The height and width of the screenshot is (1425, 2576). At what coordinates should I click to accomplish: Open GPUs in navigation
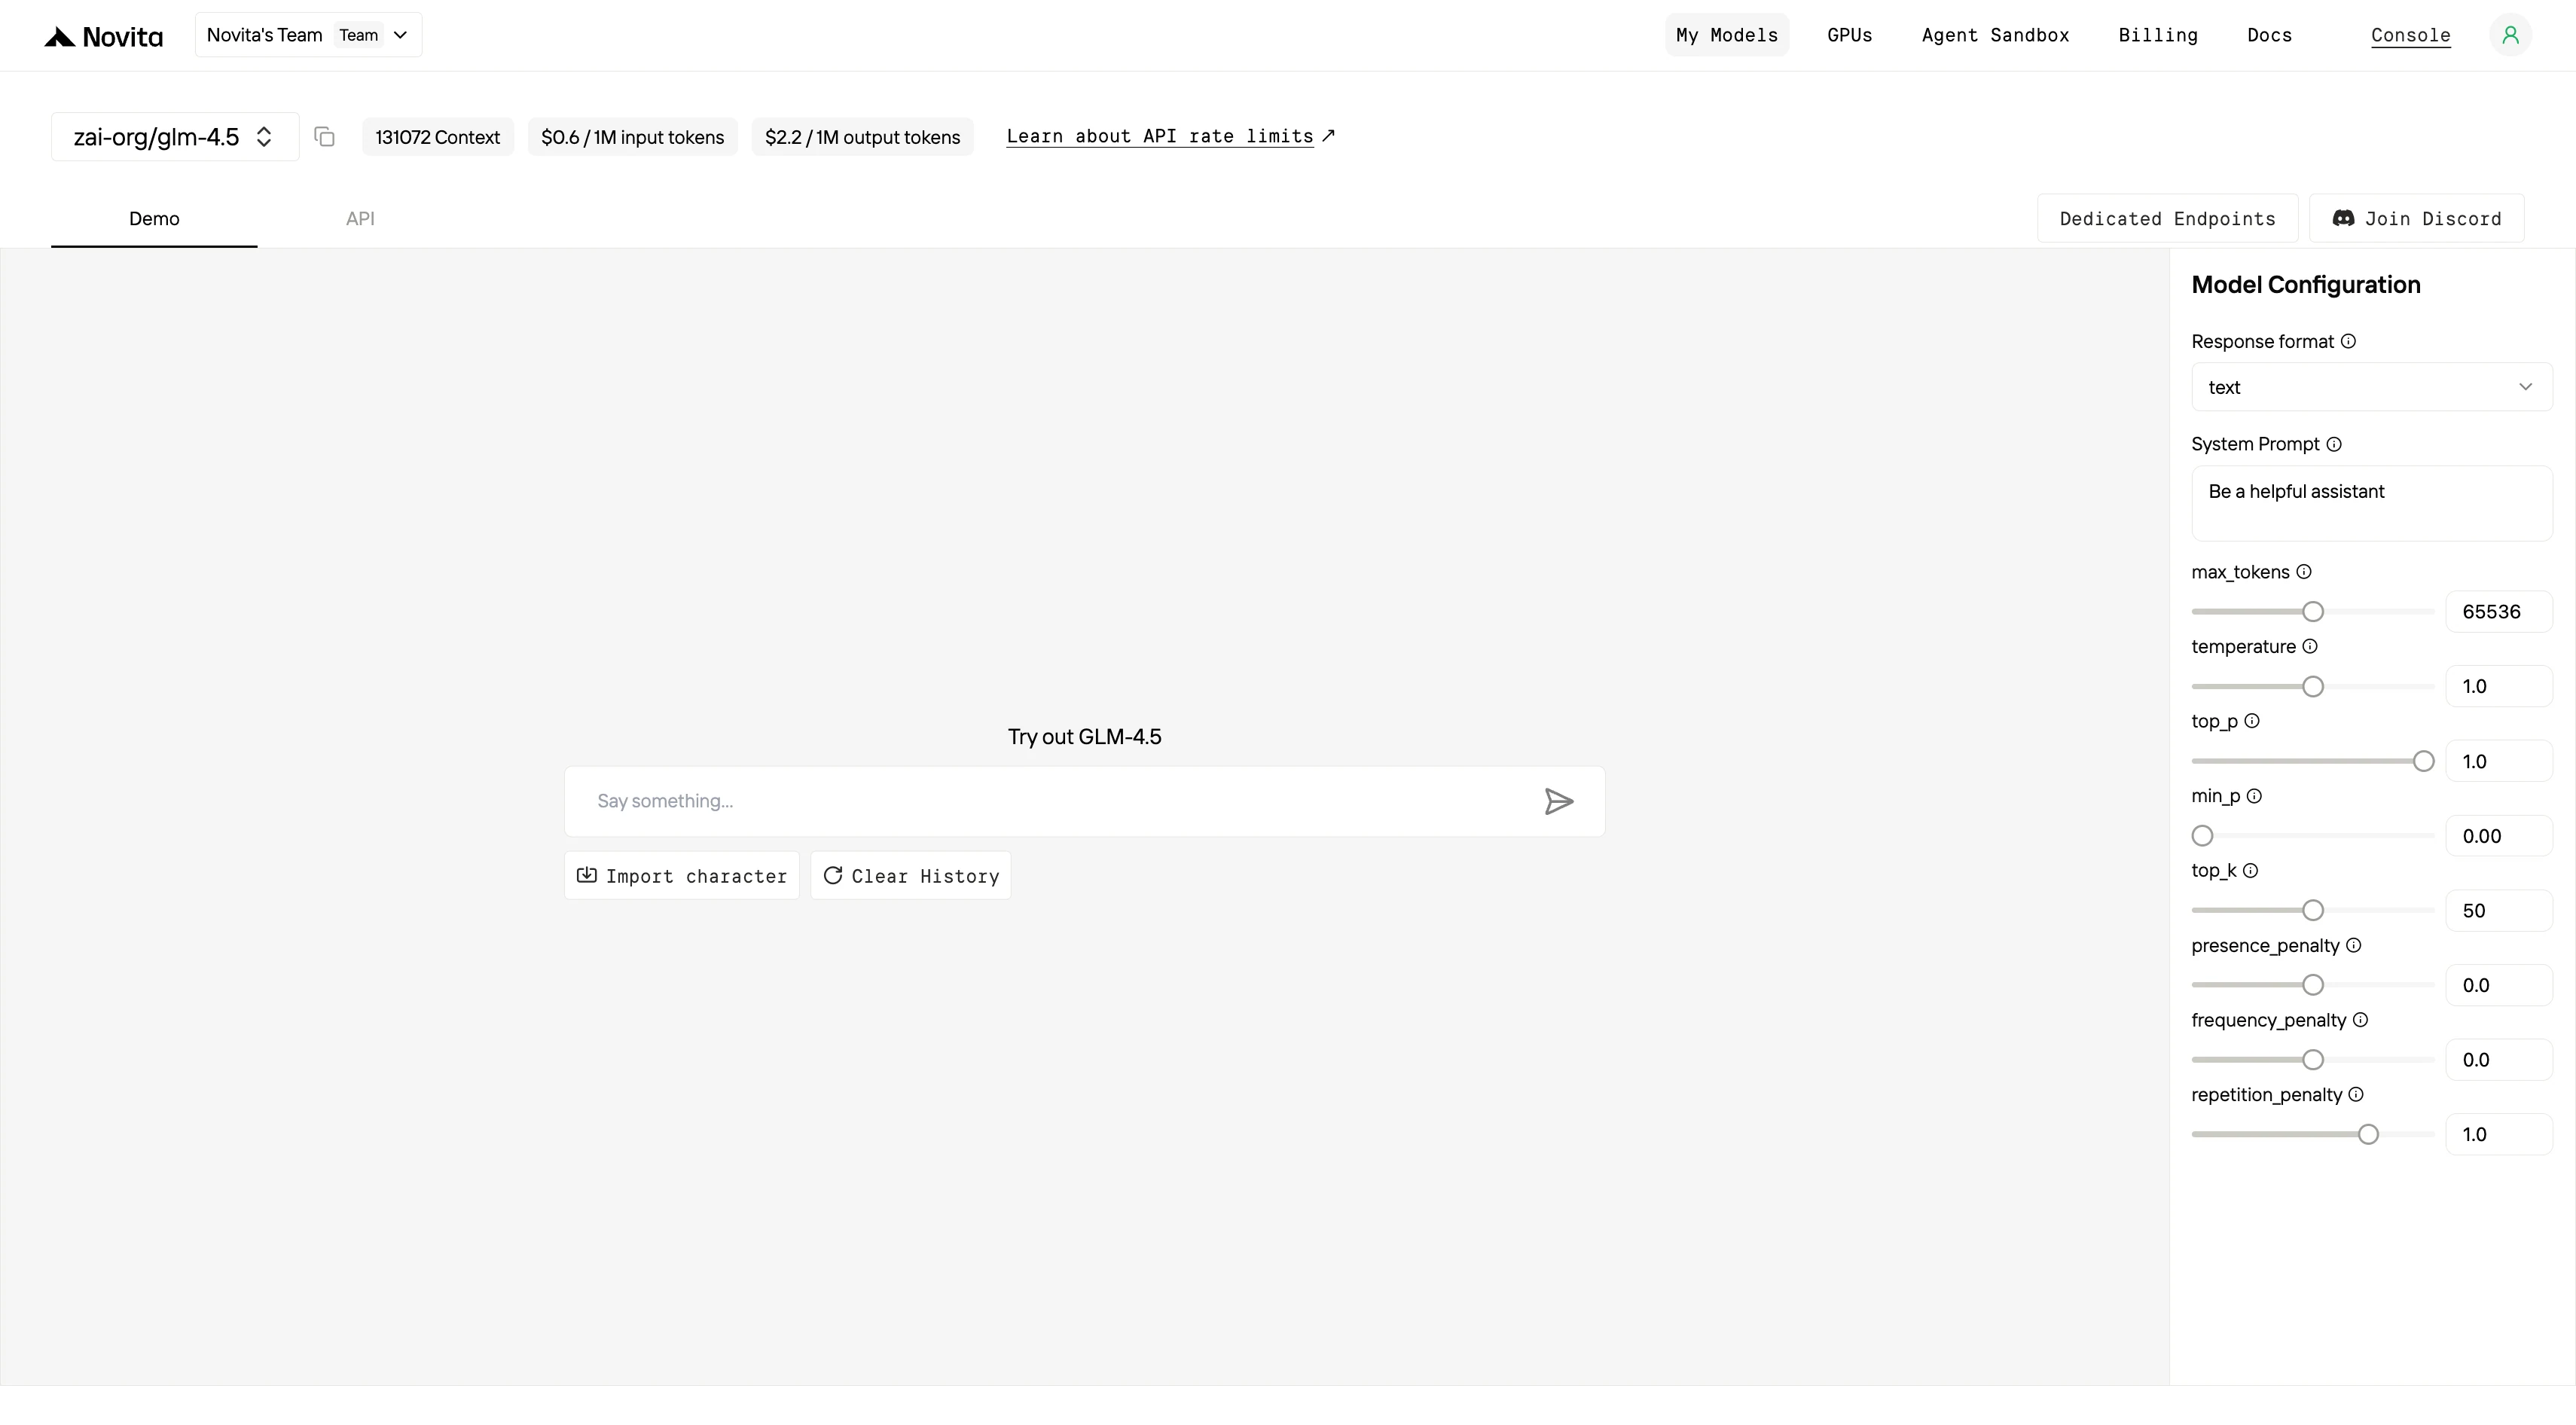1850,35
